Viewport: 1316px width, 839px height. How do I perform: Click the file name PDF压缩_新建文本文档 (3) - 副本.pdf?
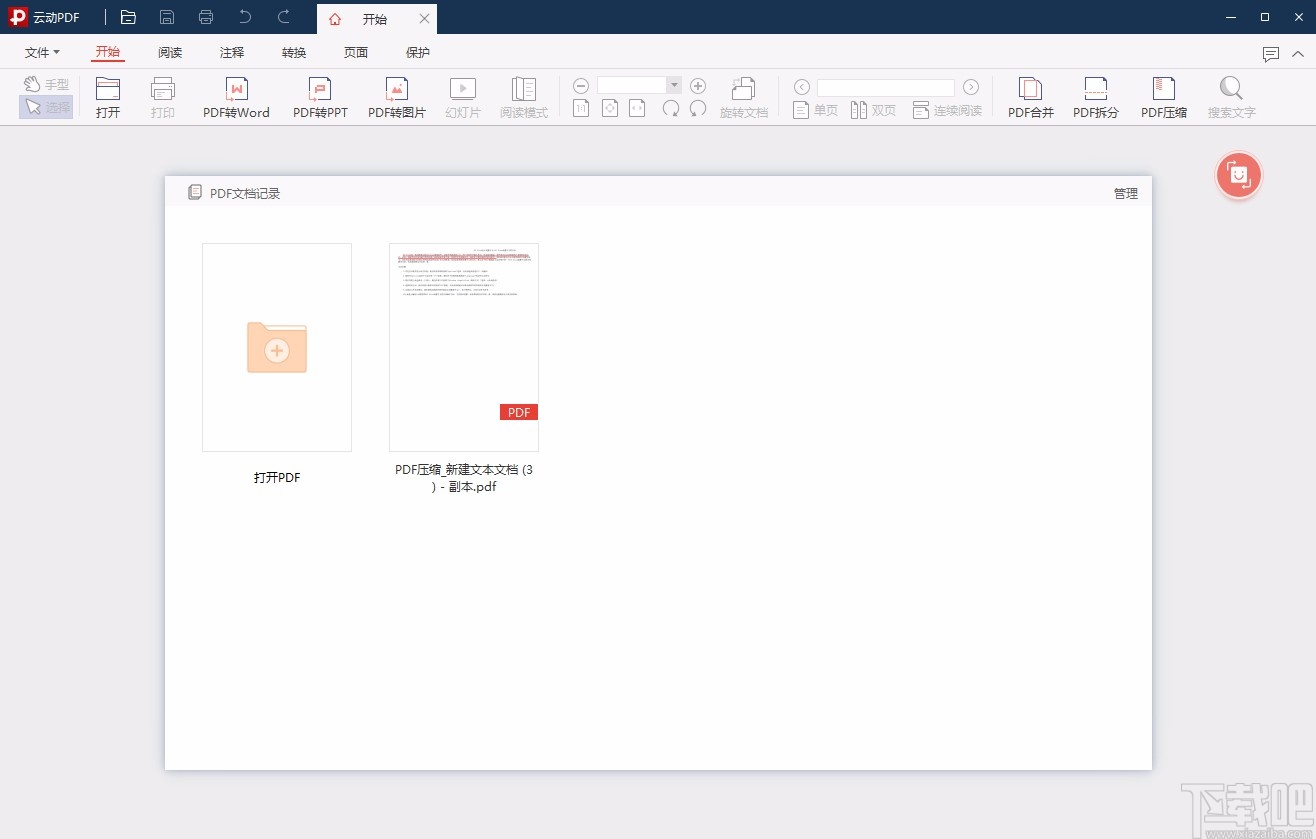[x=464, y=478]
